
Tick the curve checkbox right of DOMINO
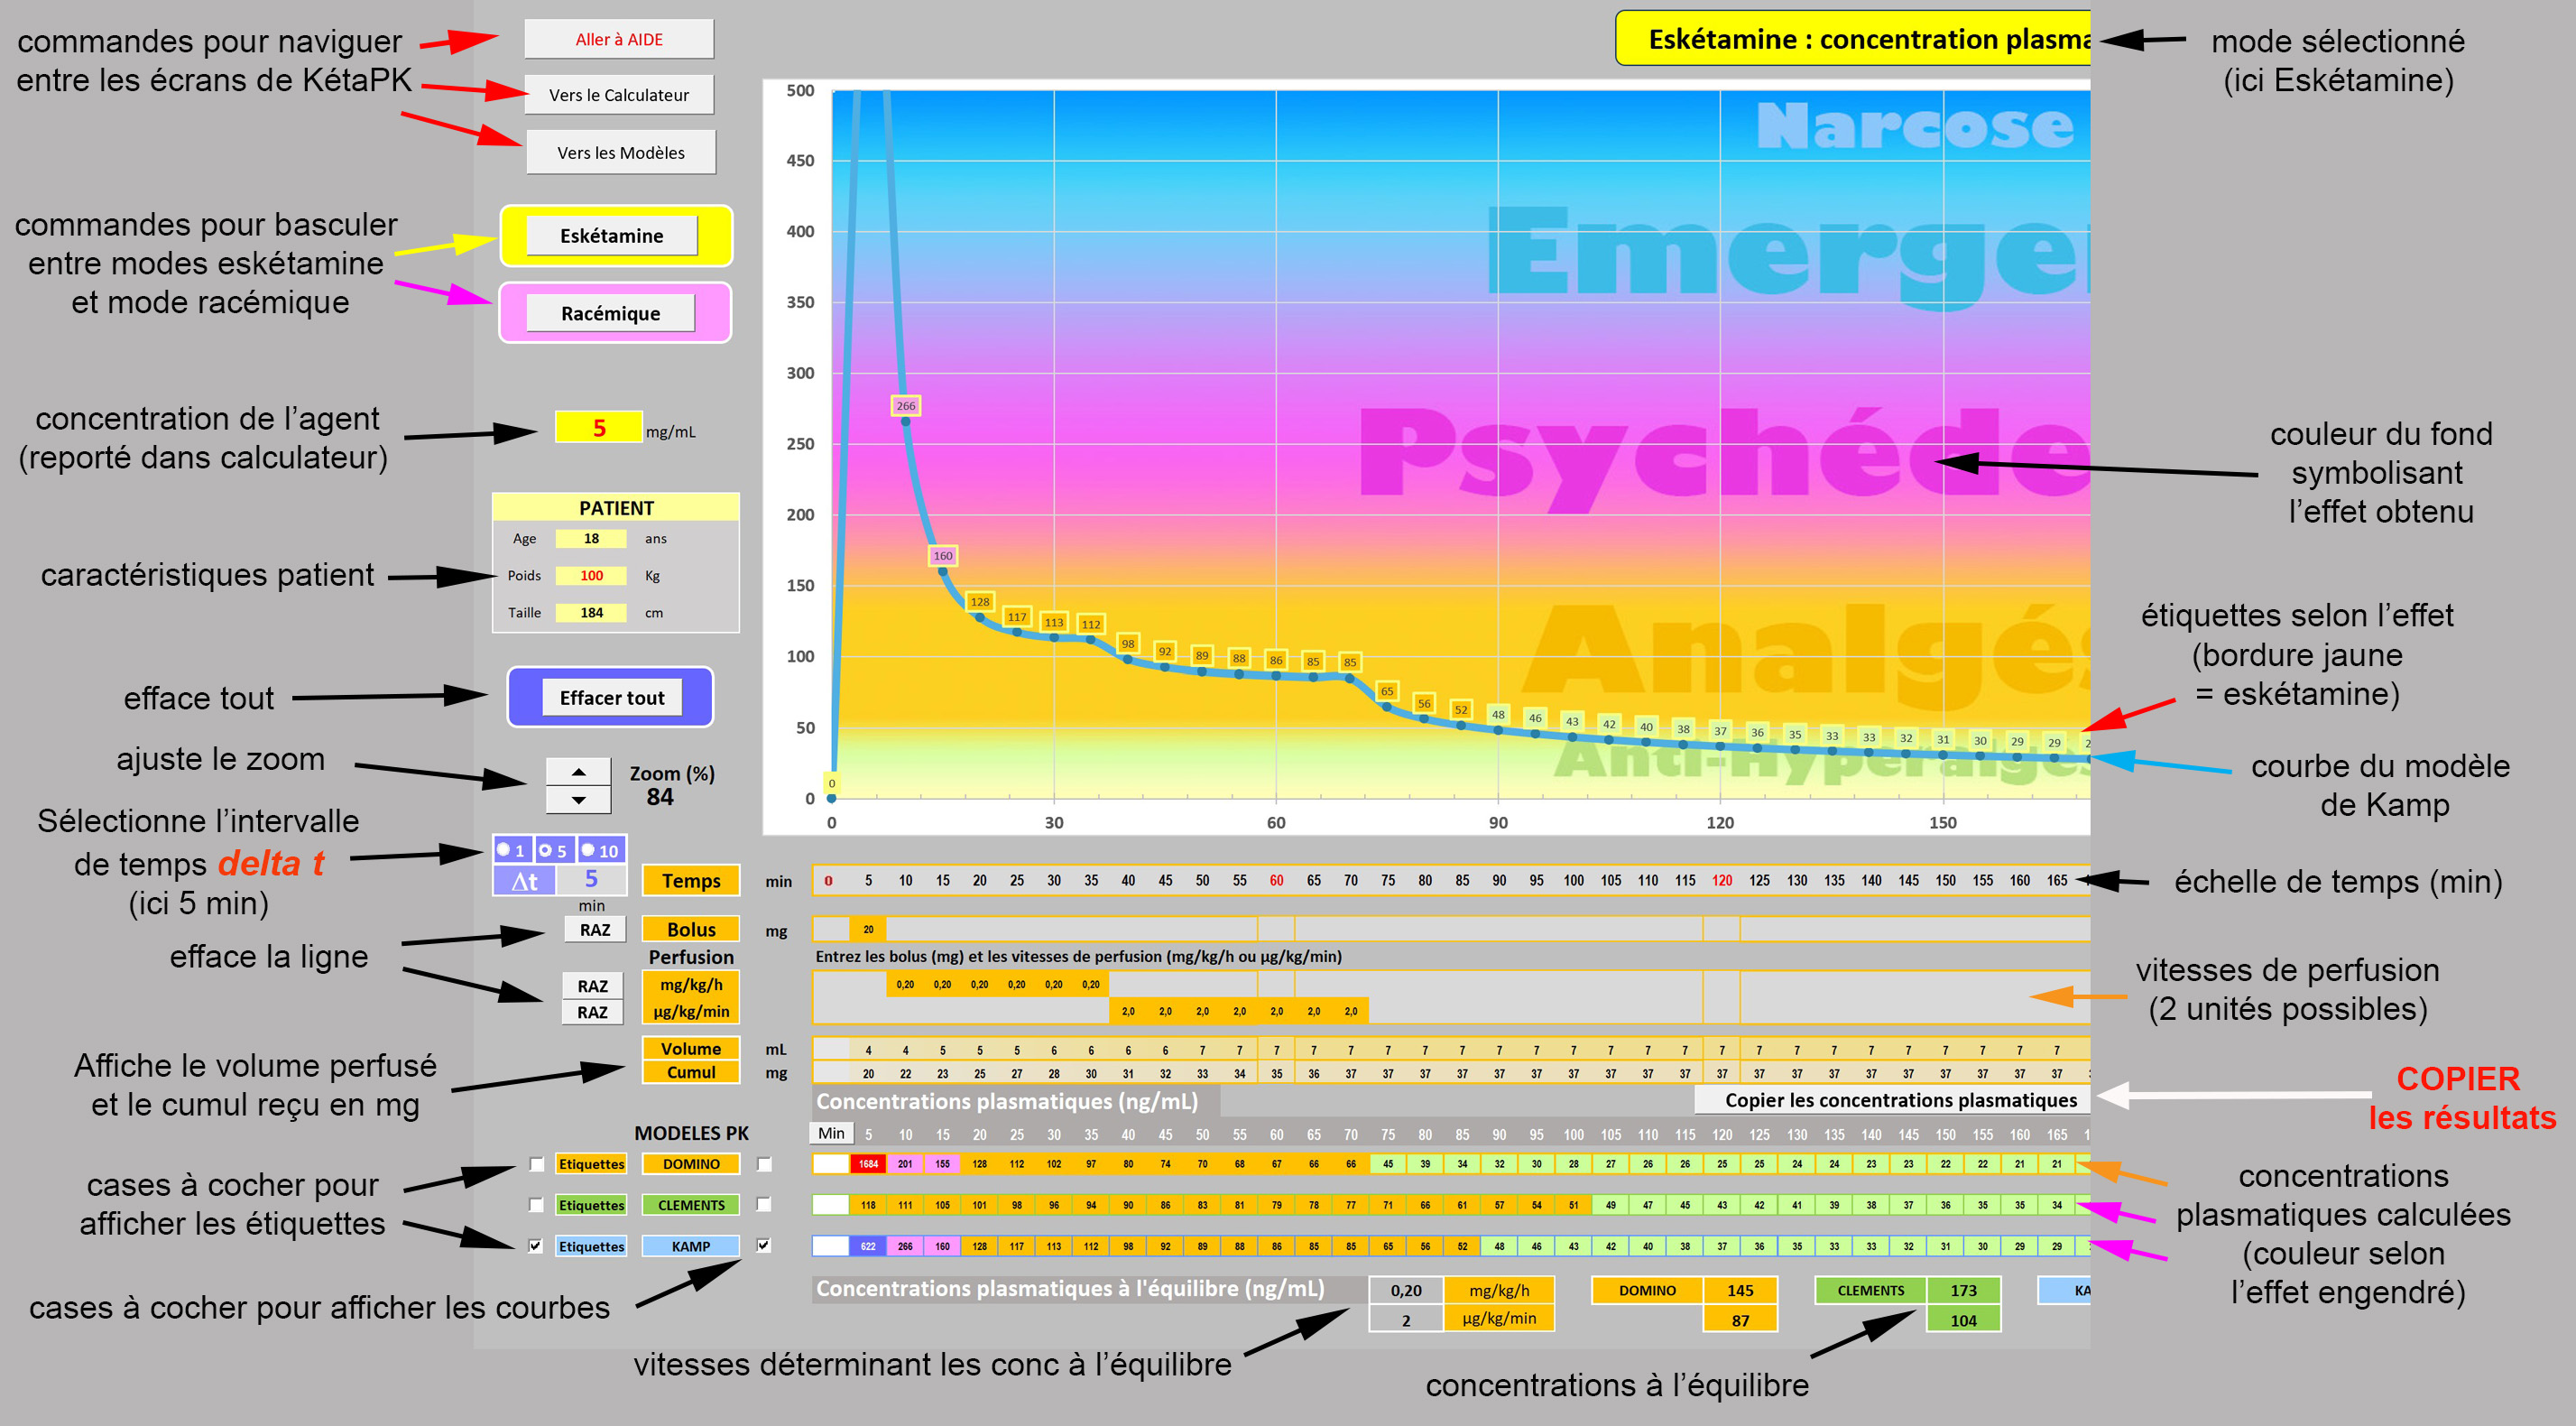764,1164
